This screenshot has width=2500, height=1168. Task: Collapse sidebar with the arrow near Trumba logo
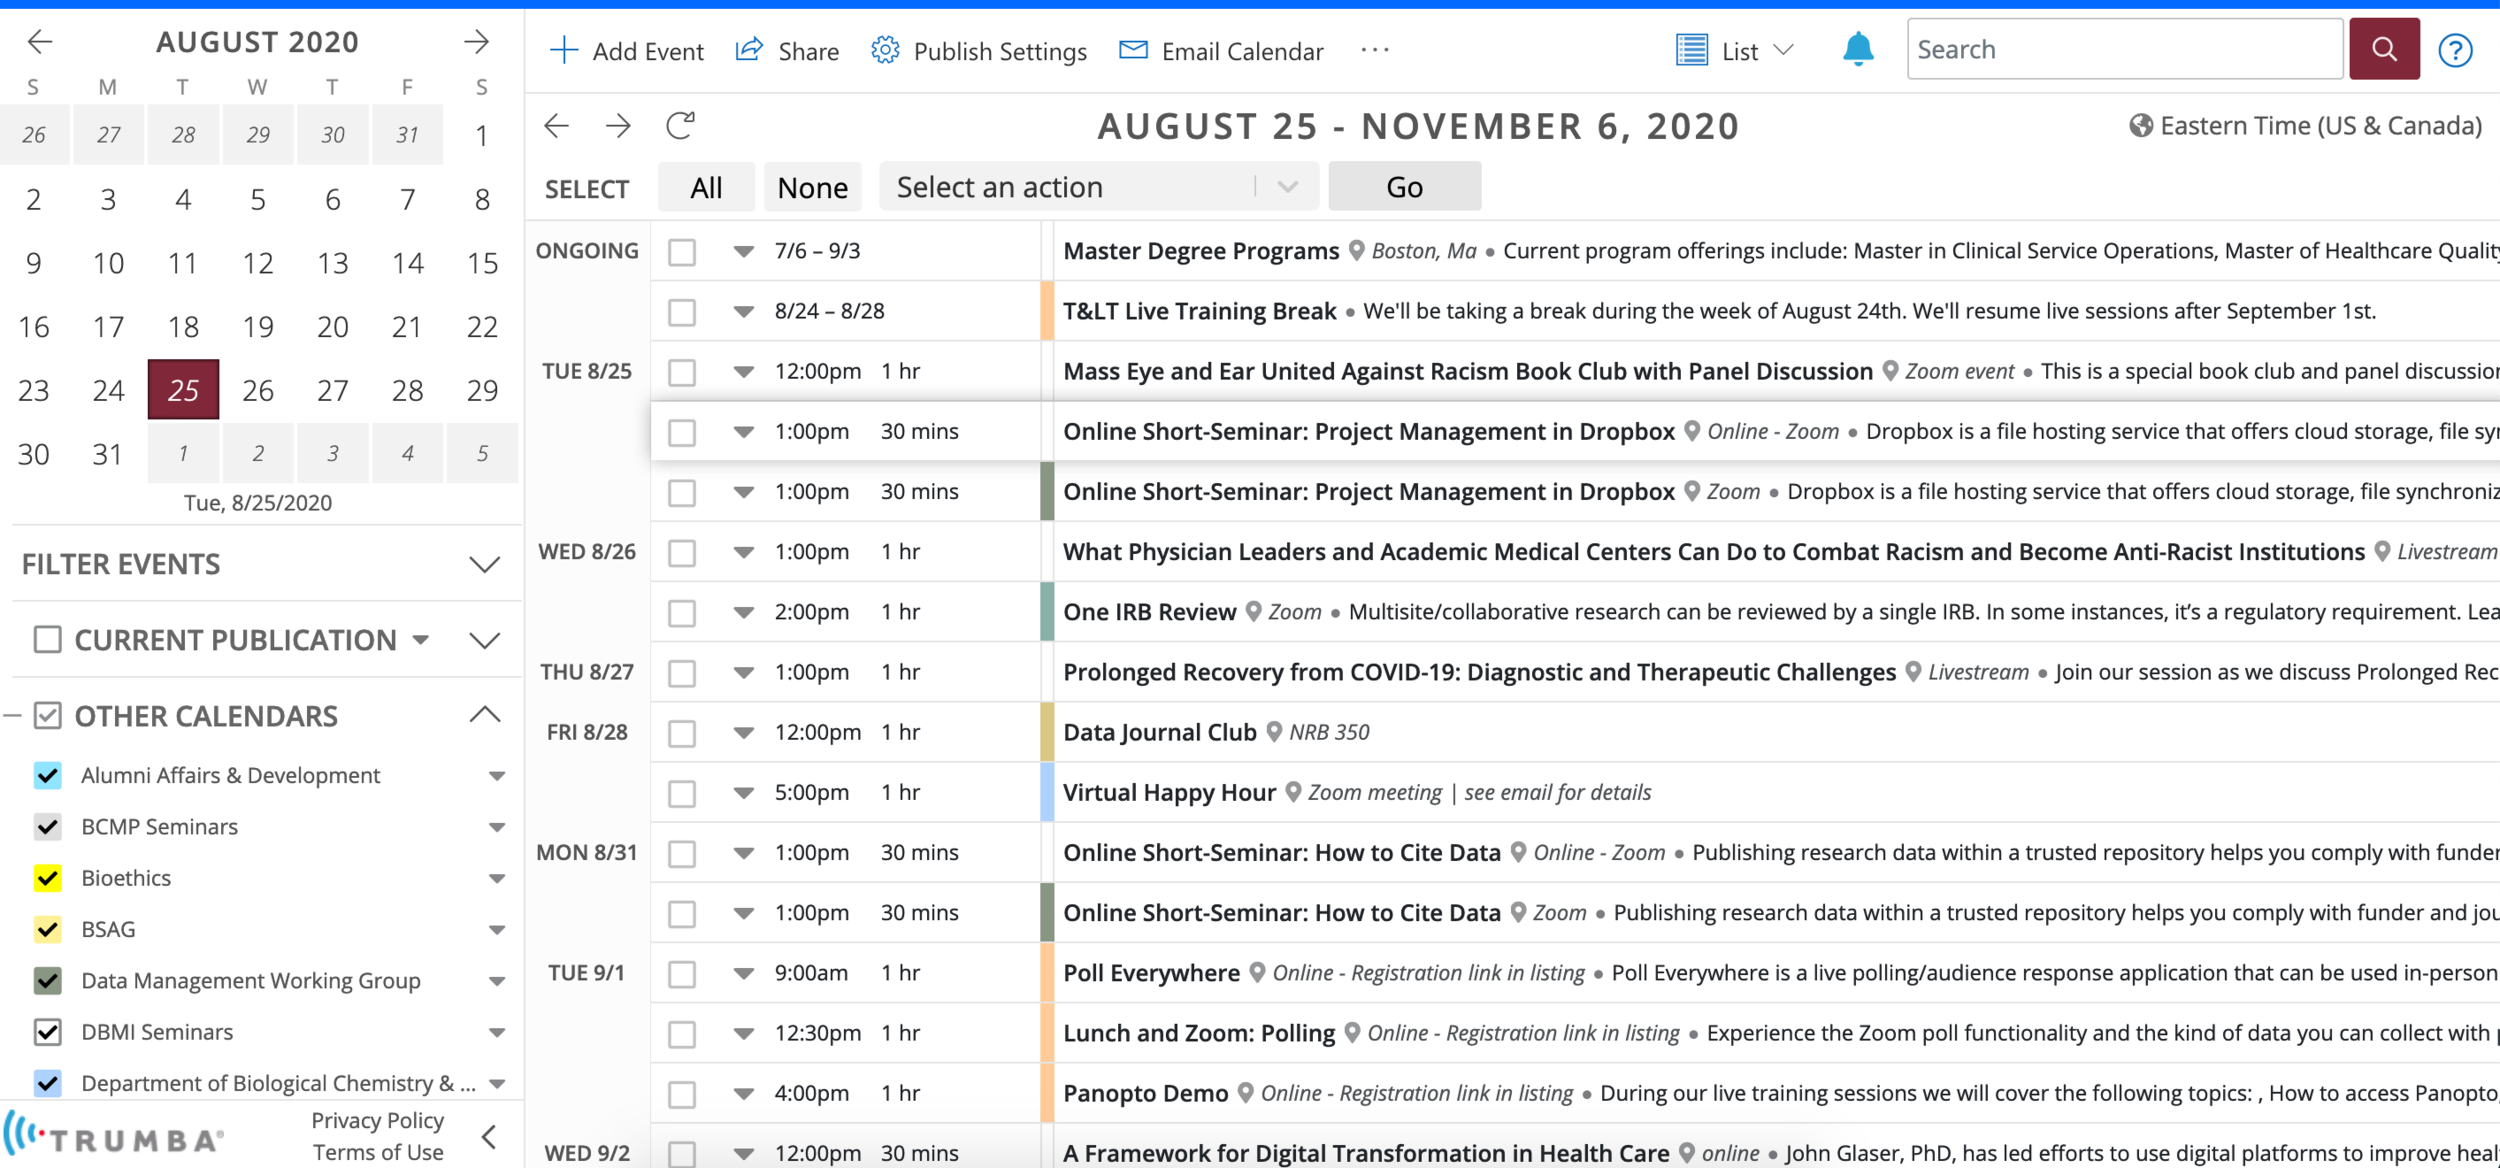coord(489,1137)
